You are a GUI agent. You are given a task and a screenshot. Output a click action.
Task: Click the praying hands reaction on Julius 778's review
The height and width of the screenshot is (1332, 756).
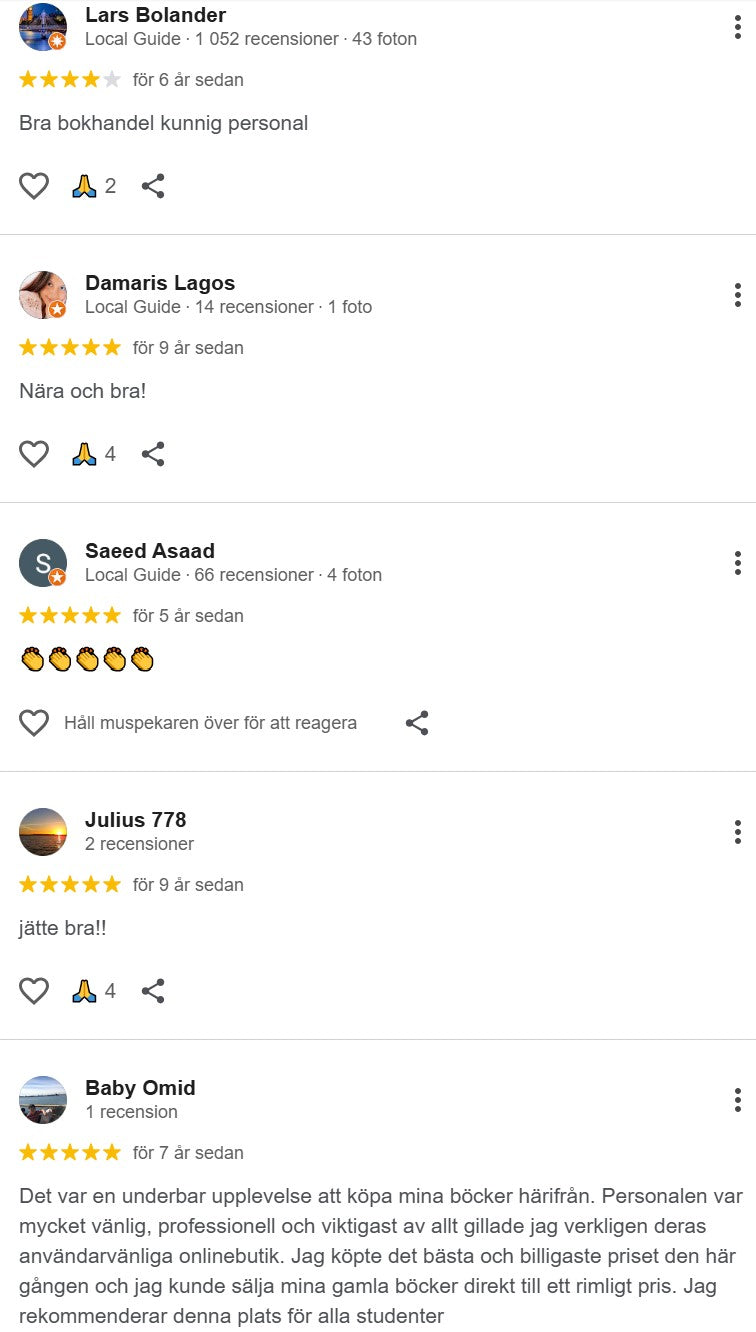pos(94,991)
